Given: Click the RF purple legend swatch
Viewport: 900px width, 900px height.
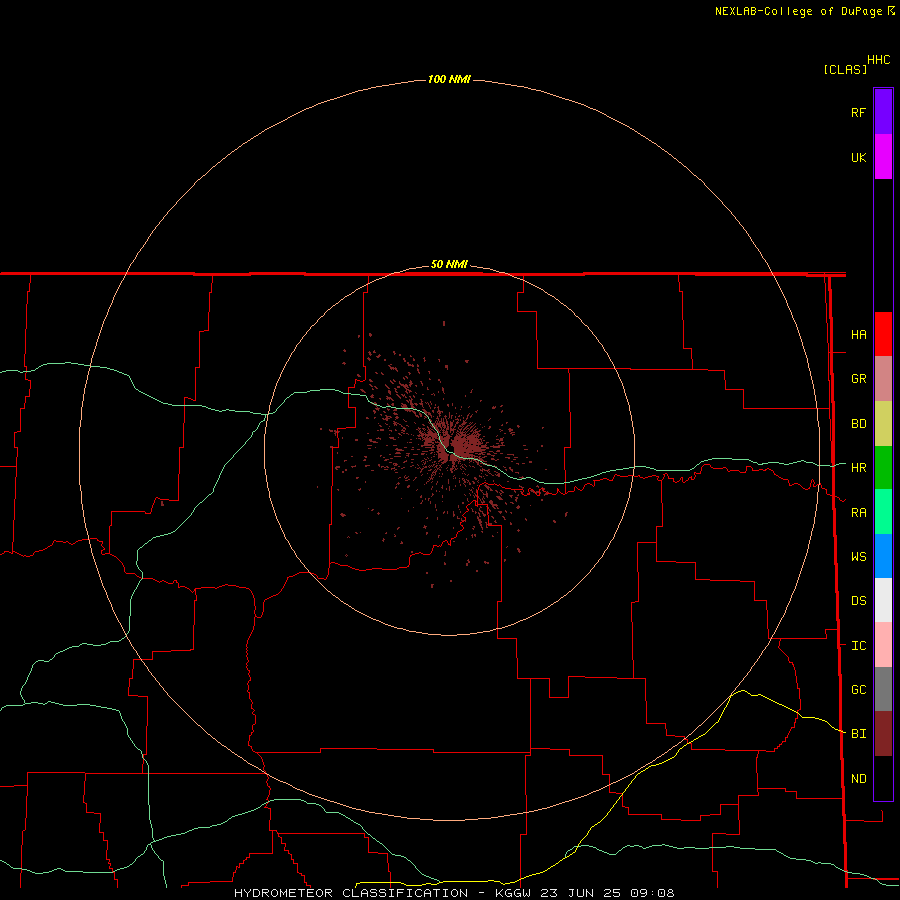Looking at the screenshot, I should point(883,112).
